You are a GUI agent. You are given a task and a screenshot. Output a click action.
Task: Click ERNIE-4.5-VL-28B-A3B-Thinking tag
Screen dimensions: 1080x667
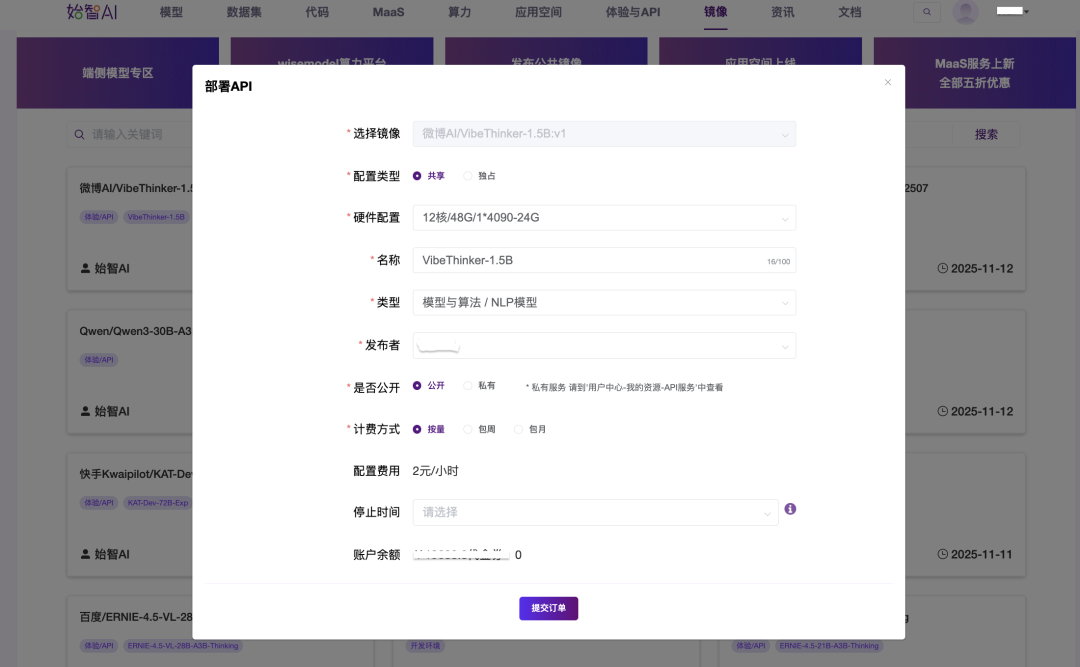point(183,646)
